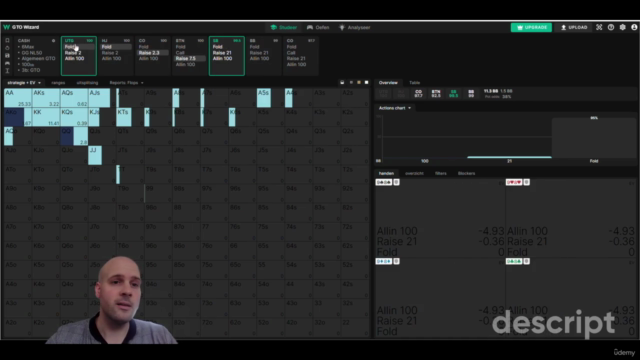Select Raise 2 in the HJ card

110,53
